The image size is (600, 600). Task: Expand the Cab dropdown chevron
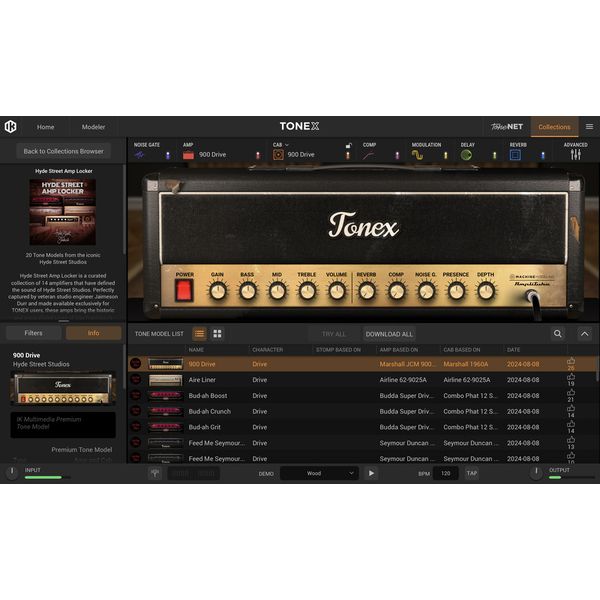click(287, 145)
